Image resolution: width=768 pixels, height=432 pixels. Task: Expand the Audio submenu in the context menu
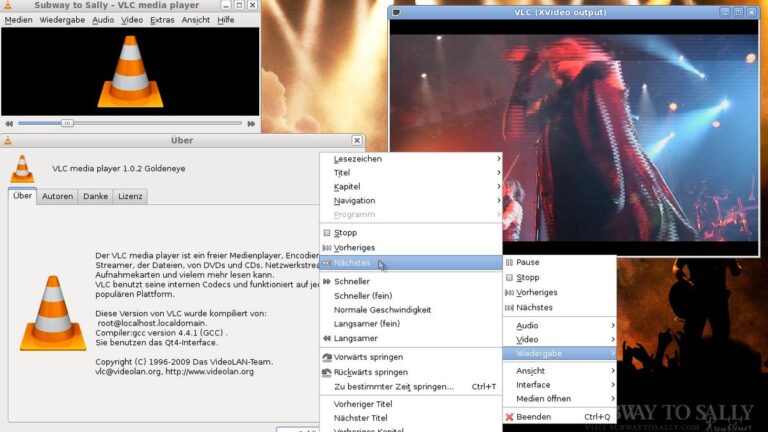coord(559,326)
